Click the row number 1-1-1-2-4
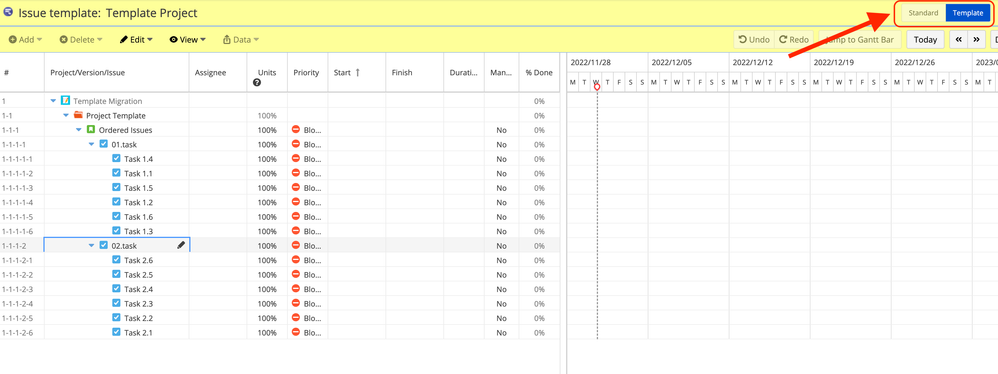Image resolution: width=998 pixels, height=374 pixels. (17, 303)
